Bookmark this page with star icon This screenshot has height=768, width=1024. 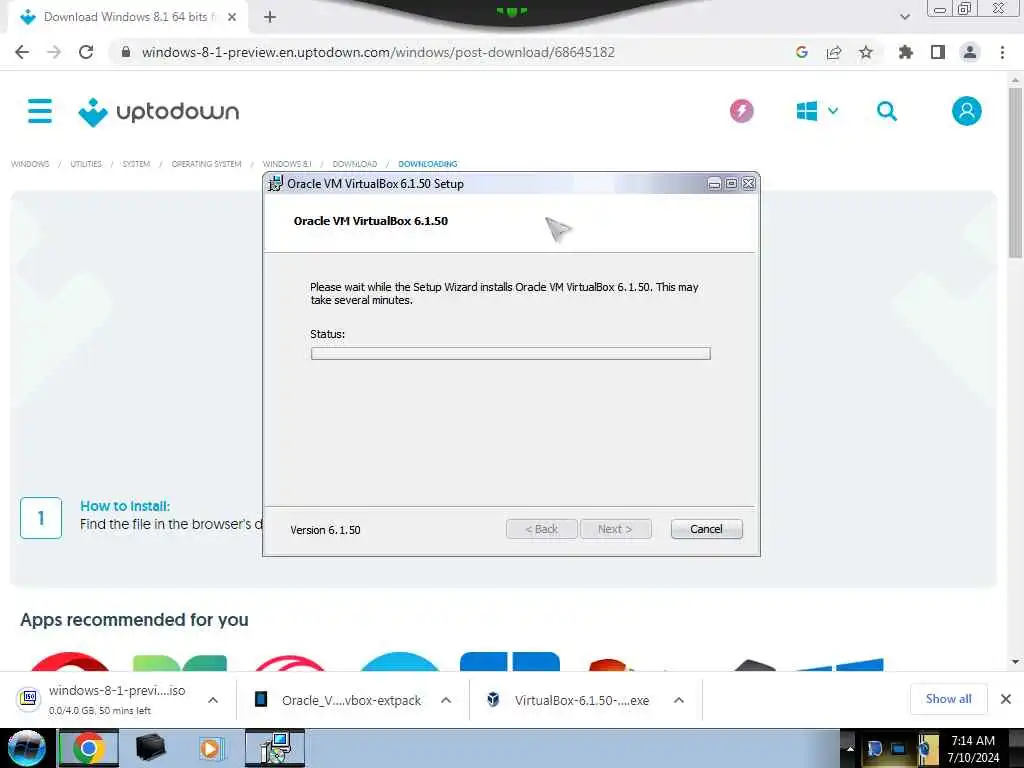[x=866, y=52]
